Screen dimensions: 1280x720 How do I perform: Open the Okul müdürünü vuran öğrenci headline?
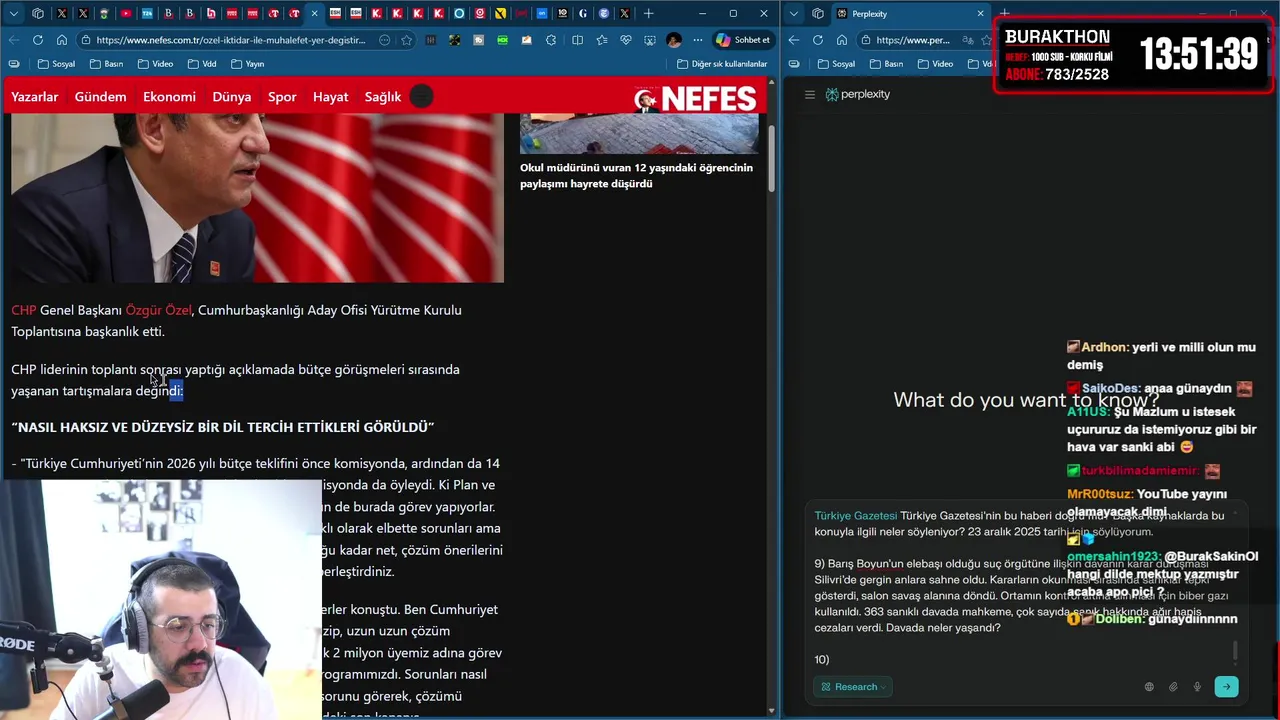[636, 175]
